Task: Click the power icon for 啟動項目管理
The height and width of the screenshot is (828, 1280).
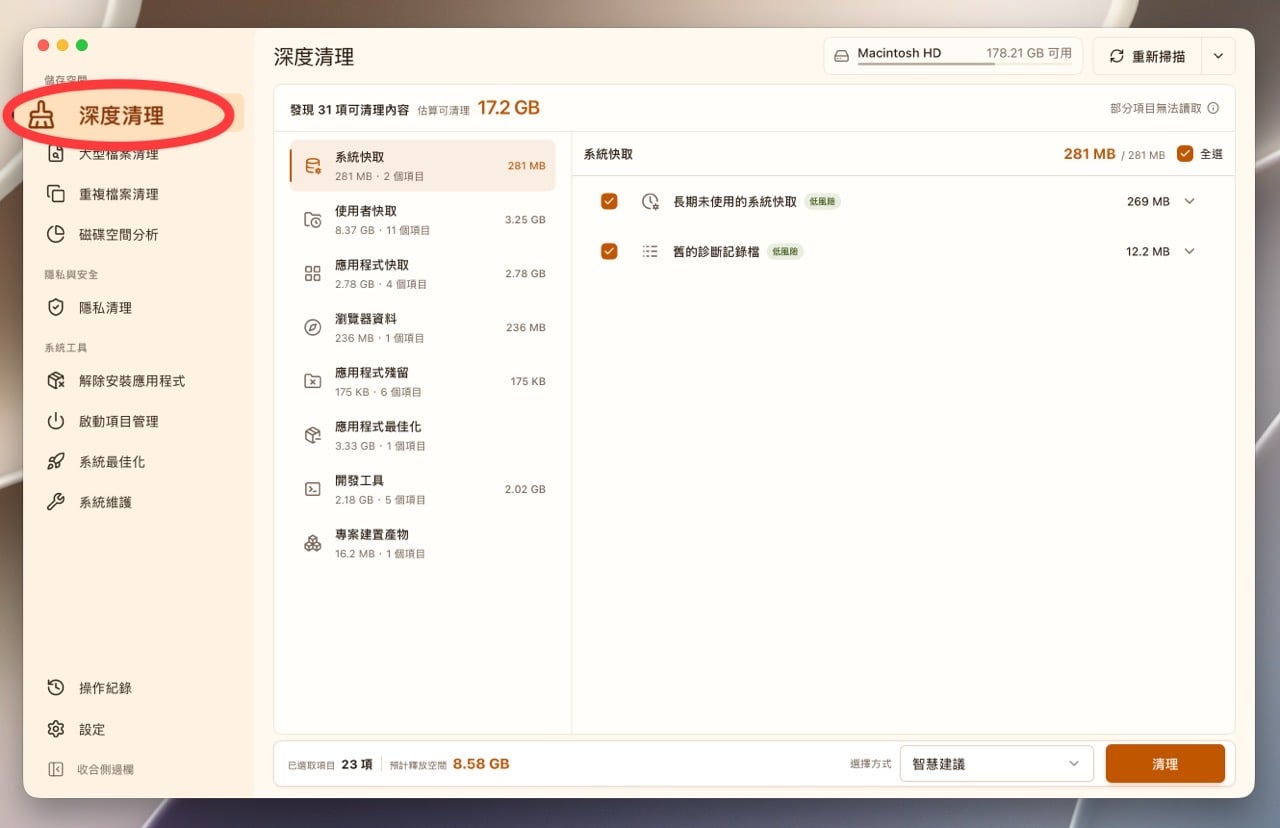Action: (56, 421)
